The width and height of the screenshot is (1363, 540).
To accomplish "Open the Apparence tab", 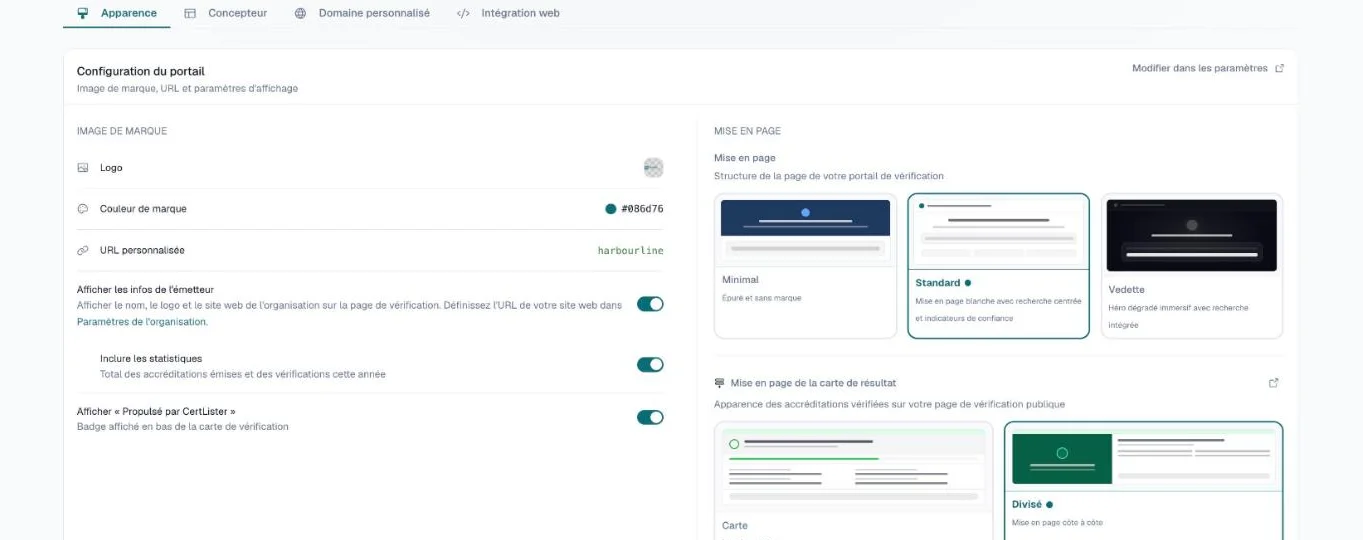I will pos(117,13).
